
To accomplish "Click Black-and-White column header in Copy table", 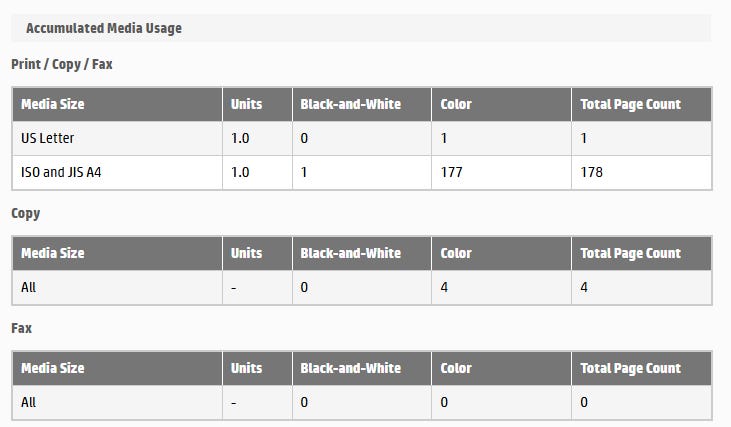I will [350, 253].
